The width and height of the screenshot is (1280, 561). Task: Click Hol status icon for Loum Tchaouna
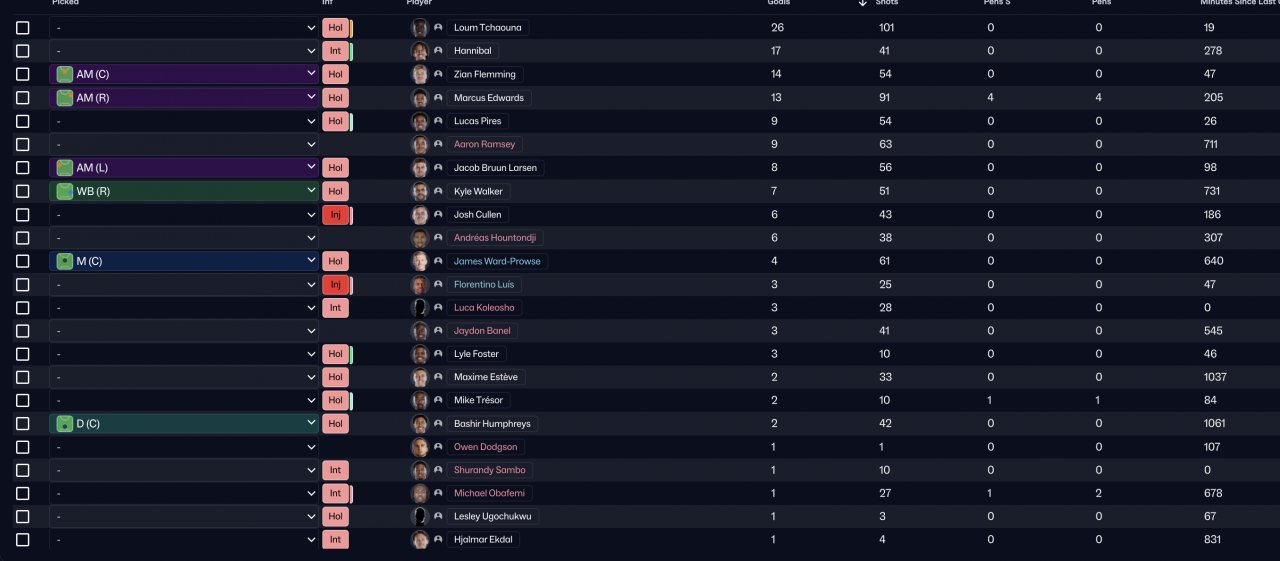pyautogui.click(x=335, y=28)
